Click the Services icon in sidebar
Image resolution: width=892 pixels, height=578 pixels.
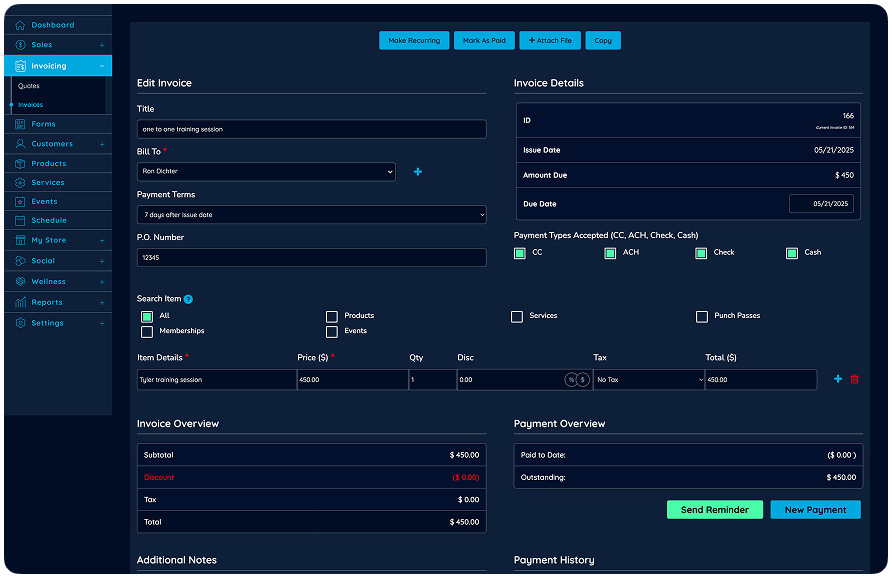20,183
